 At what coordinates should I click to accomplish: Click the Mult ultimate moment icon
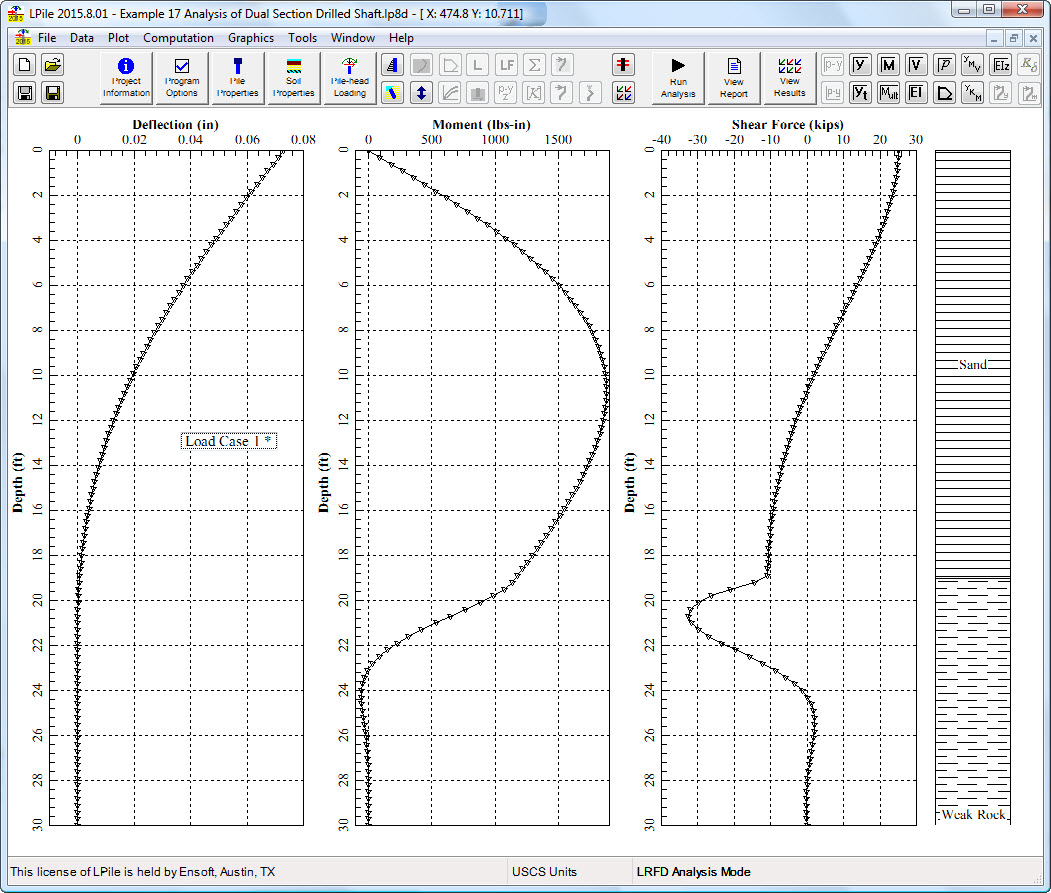(888, 93)
